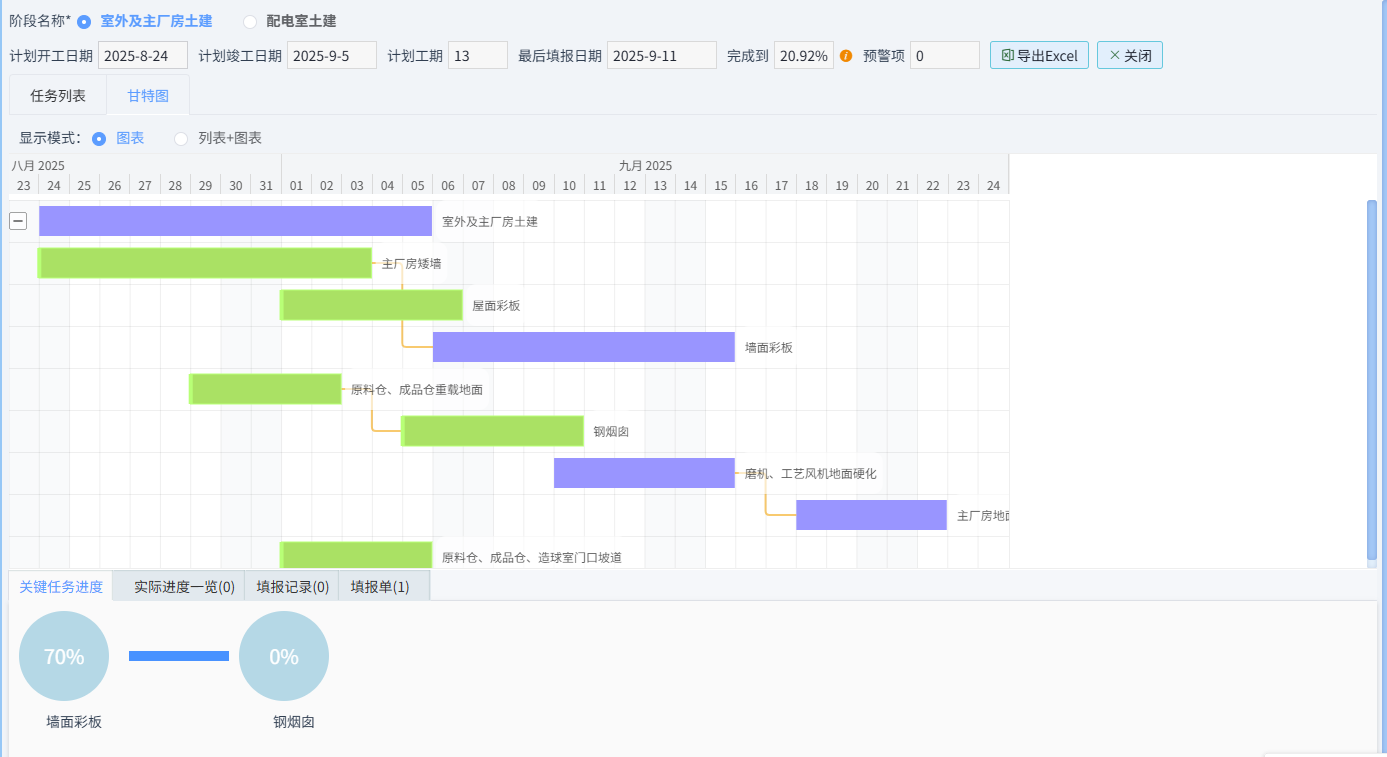Select the 磨机、工艺风机地面硬化 task bar
The height and width of the screenshot is (757, 1387).
point(645,473)
